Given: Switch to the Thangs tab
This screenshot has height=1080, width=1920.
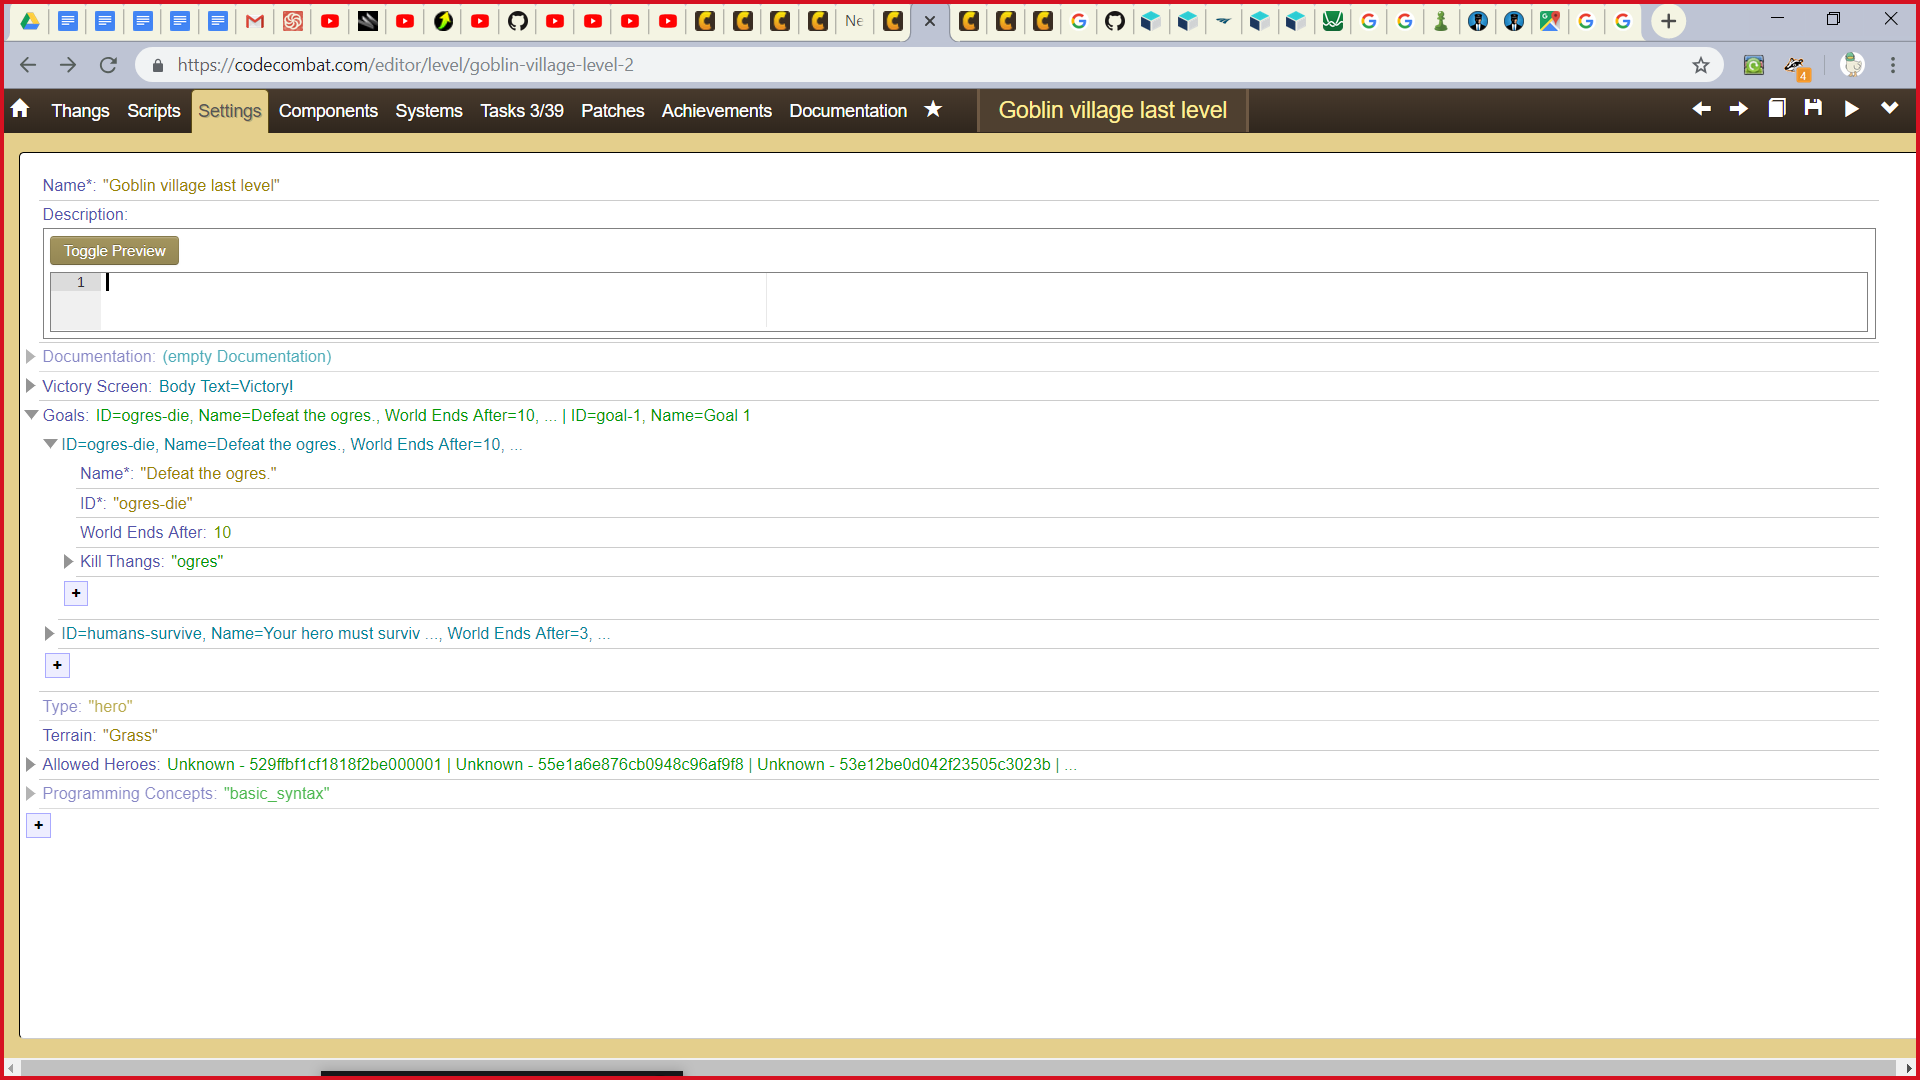Looking at the screenshot, I should [80, 111].
